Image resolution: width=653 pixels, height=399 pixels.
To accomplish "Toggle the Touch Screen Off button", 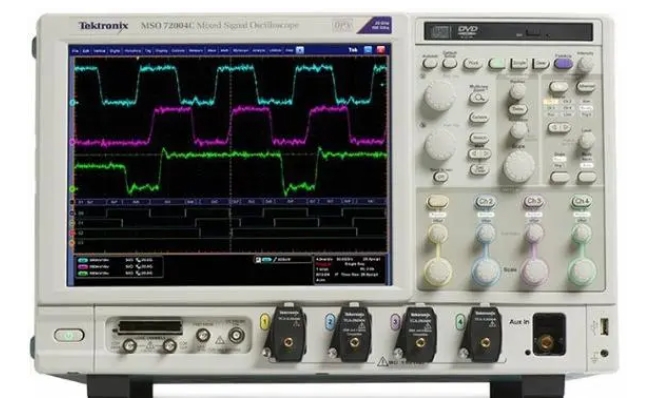I will [x=440, y=177].
